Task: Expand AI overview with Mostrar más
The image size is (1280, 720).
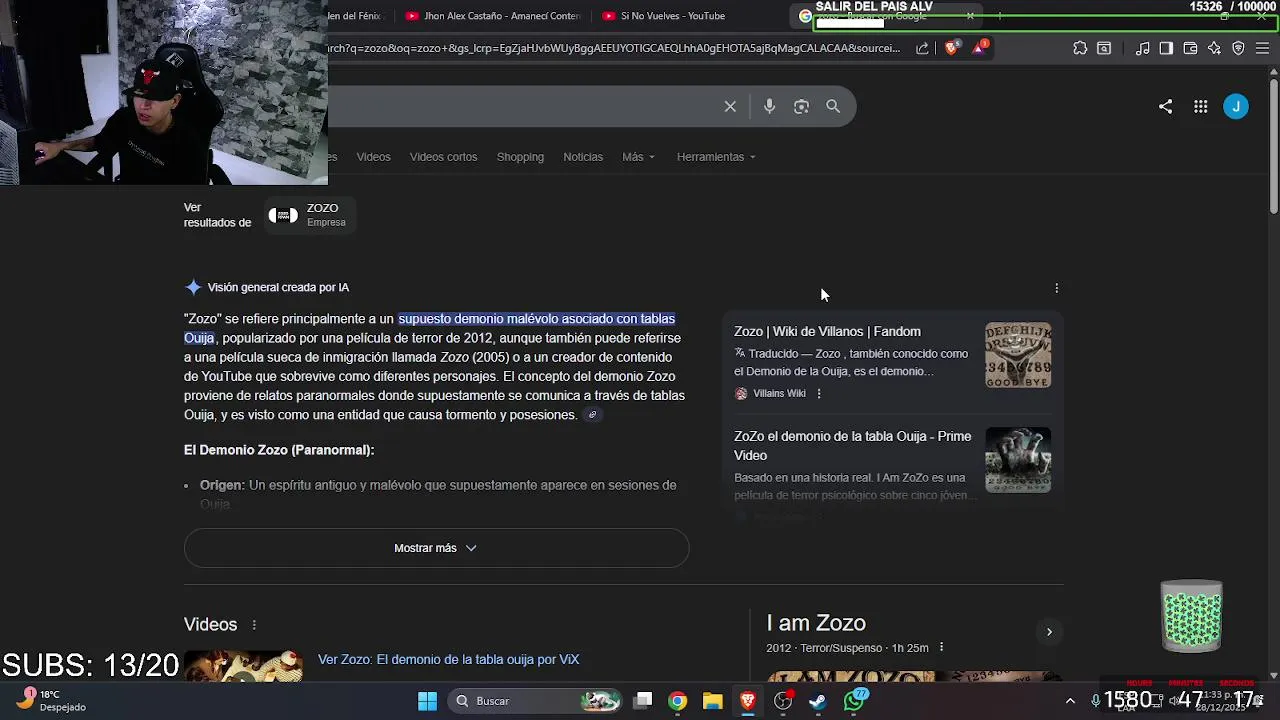Action: [x=436, y=548]
